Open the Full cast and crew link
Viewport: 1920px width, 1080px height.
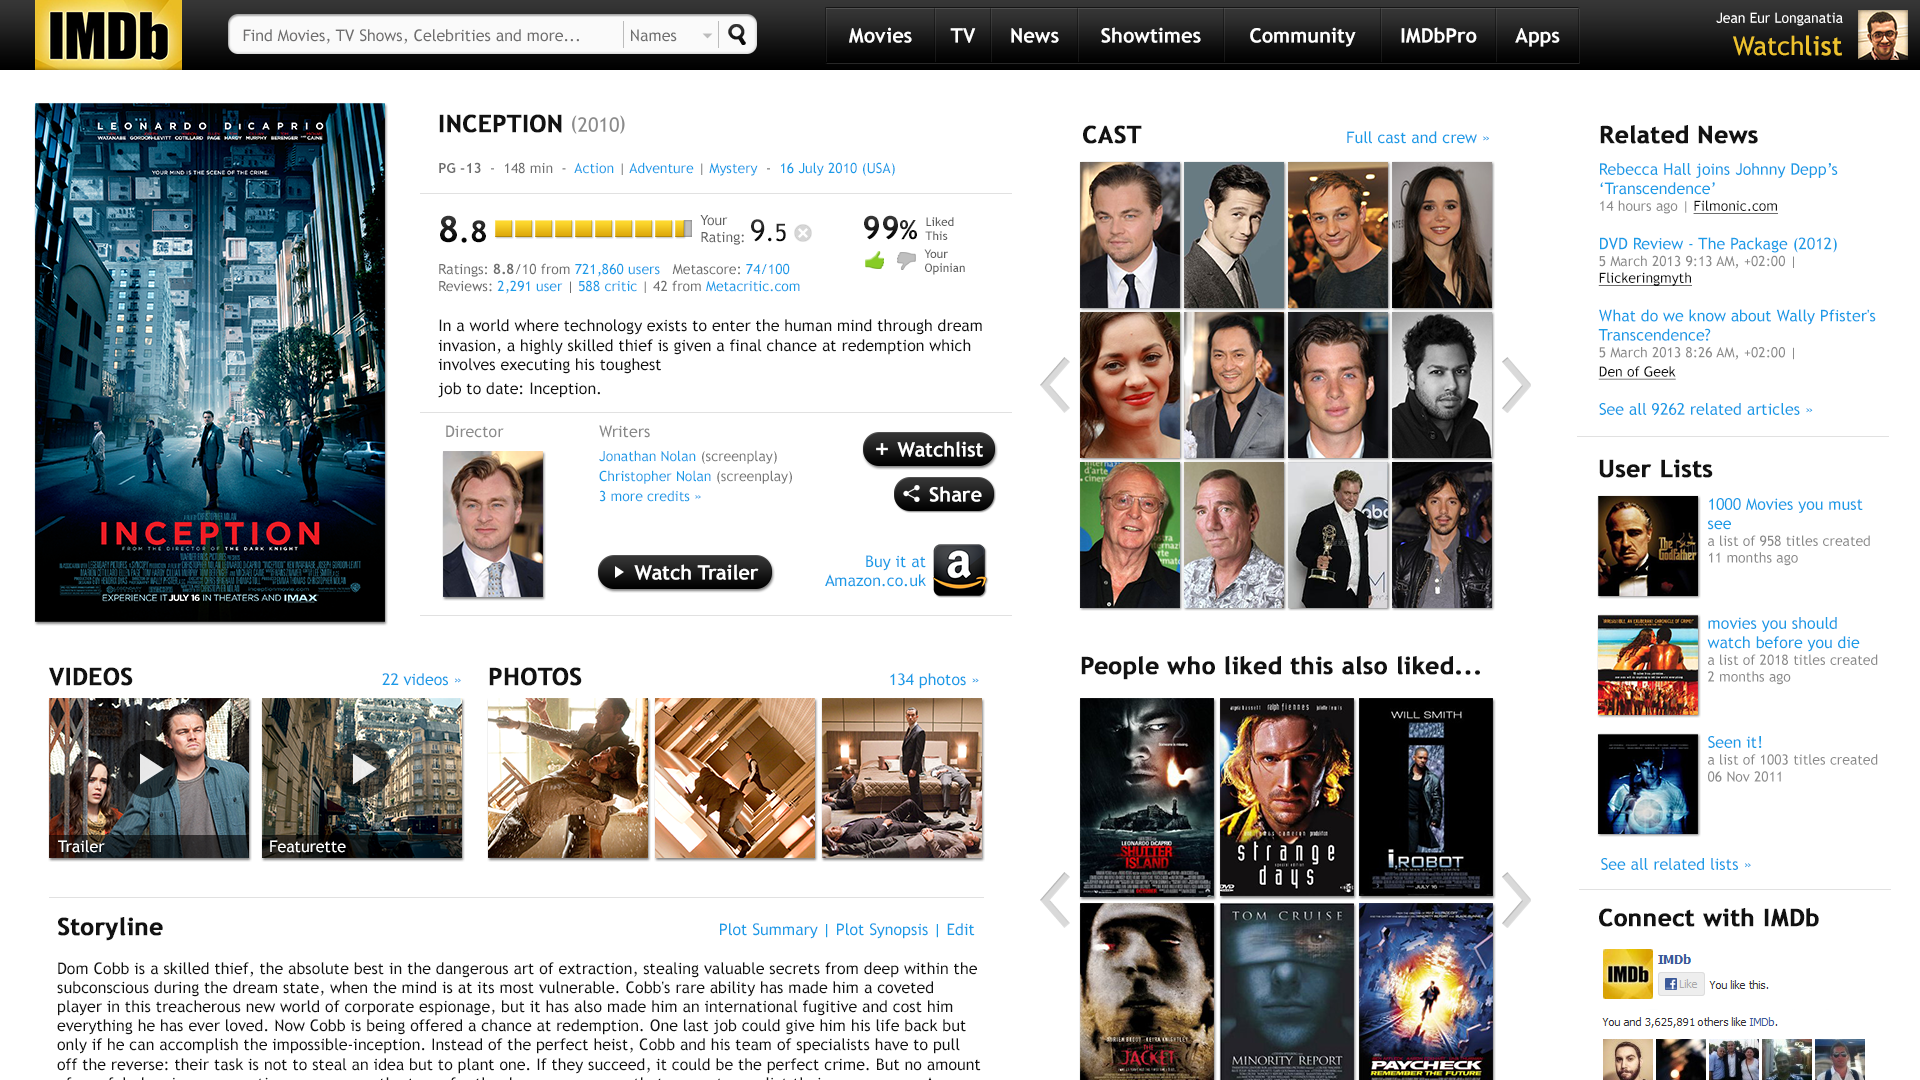pos(1417,138)
